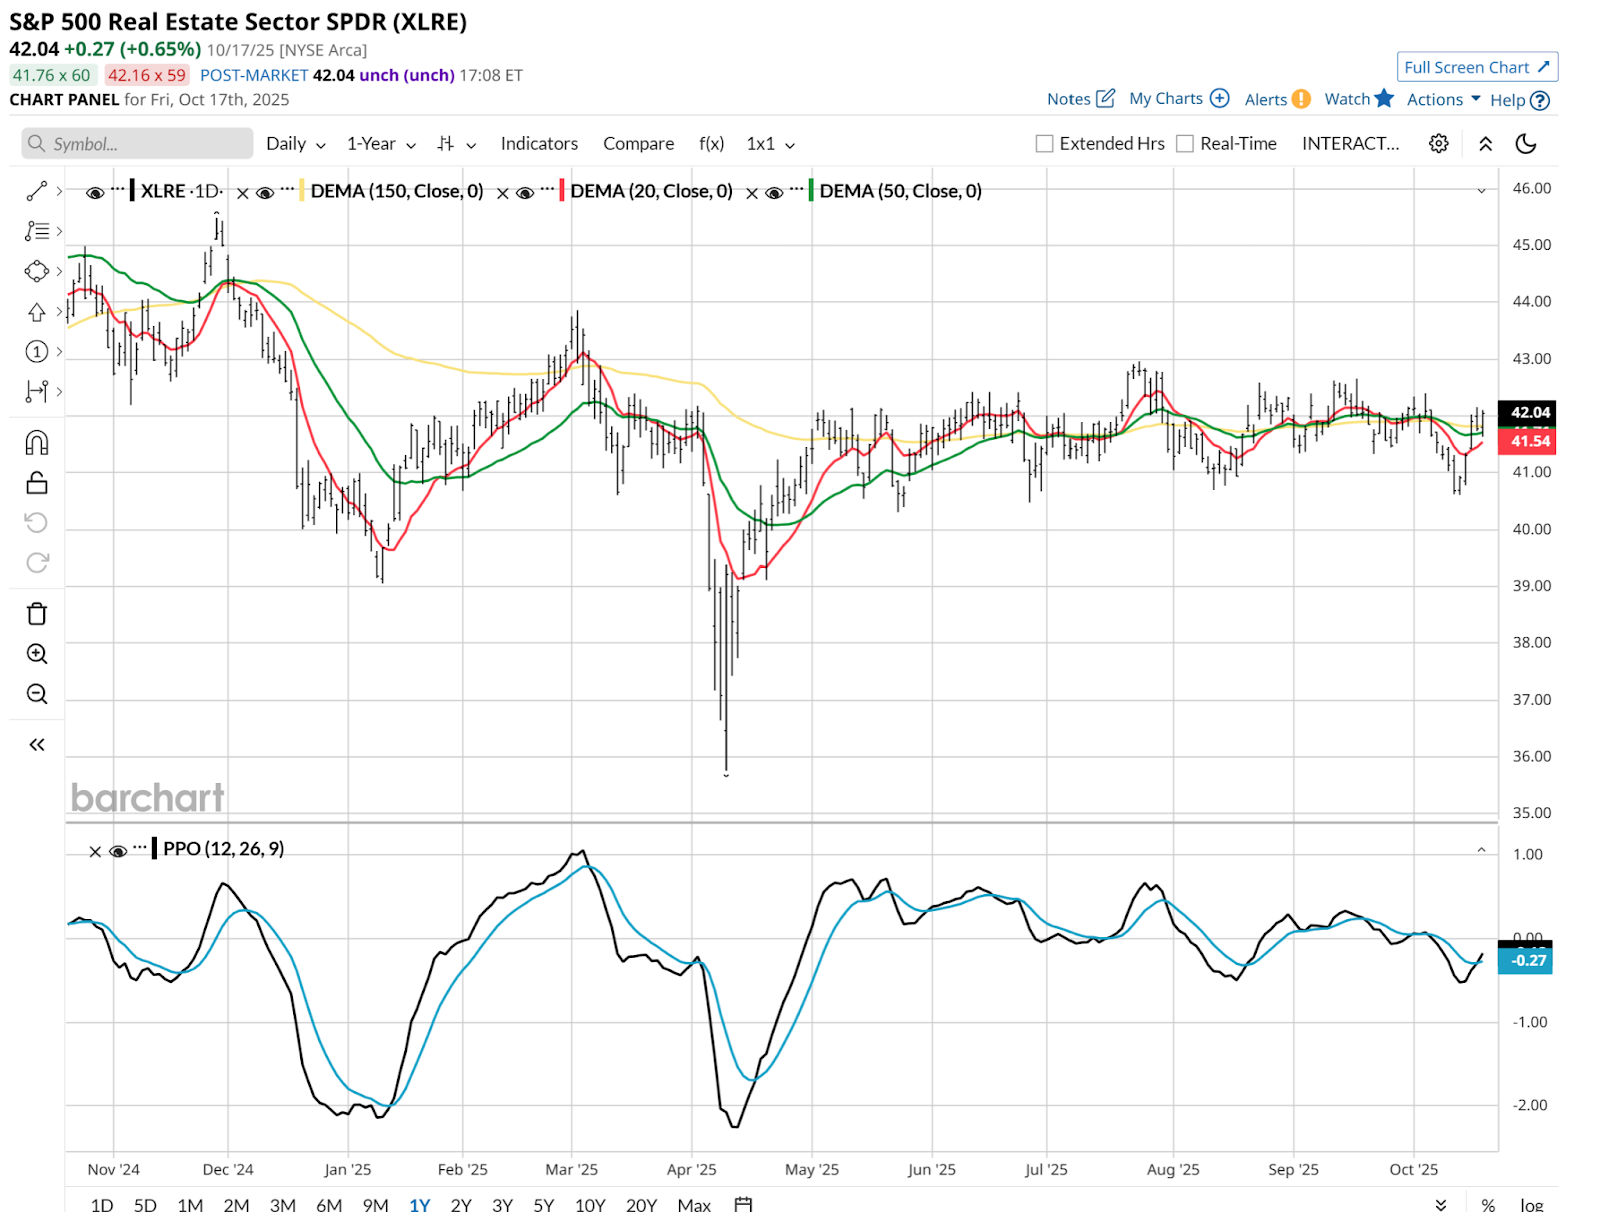Screen dimensions: 1600x1212
Task: Open chart settings gear icon
Action: tap(1438, 144)
